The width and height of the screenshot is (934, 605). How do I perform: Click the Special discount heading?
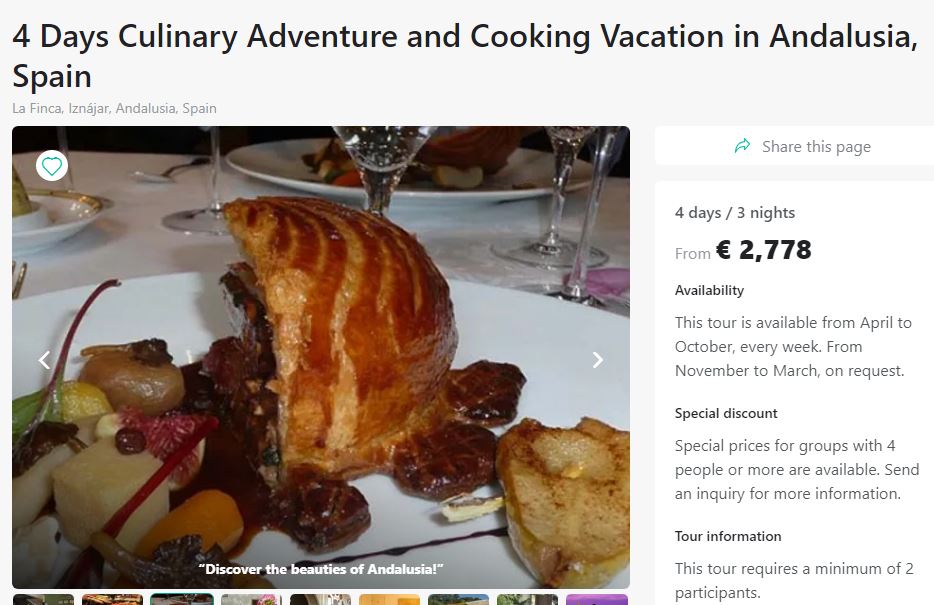pos(726,413)
